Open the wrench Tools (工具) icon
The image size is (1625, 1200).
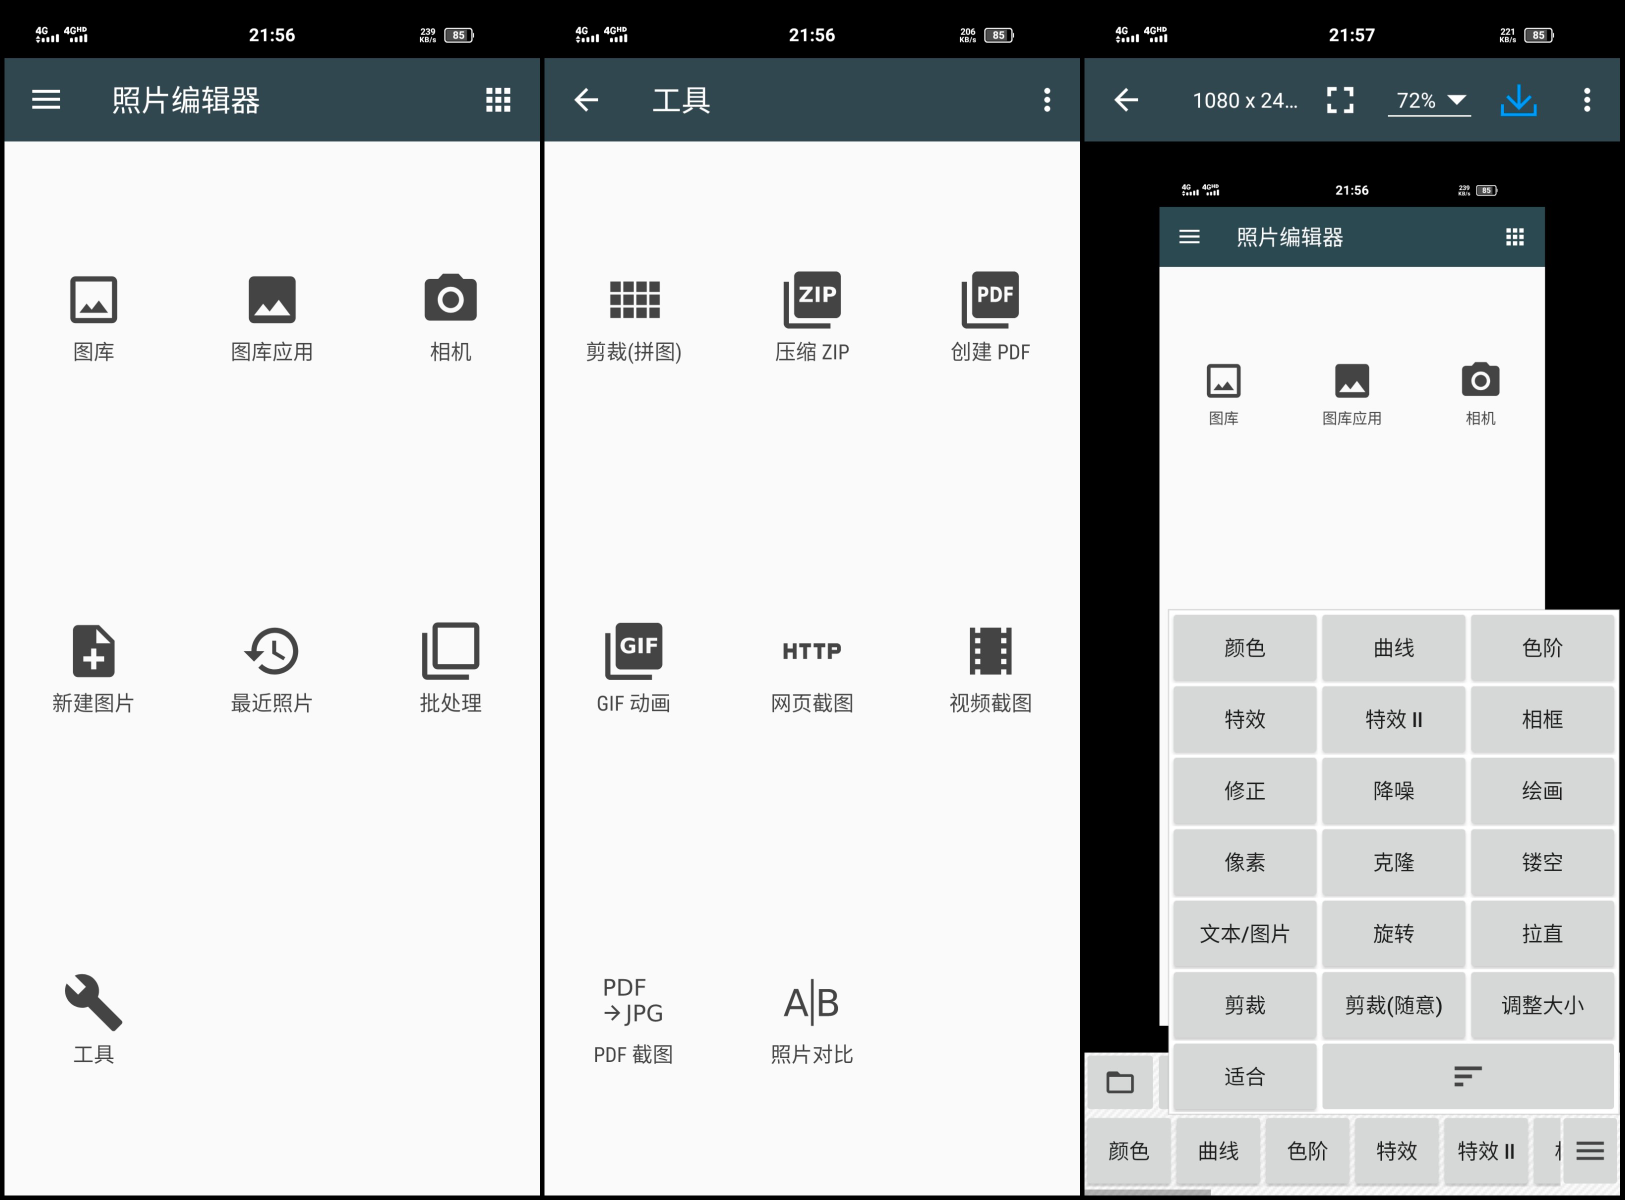point(93,1003)
